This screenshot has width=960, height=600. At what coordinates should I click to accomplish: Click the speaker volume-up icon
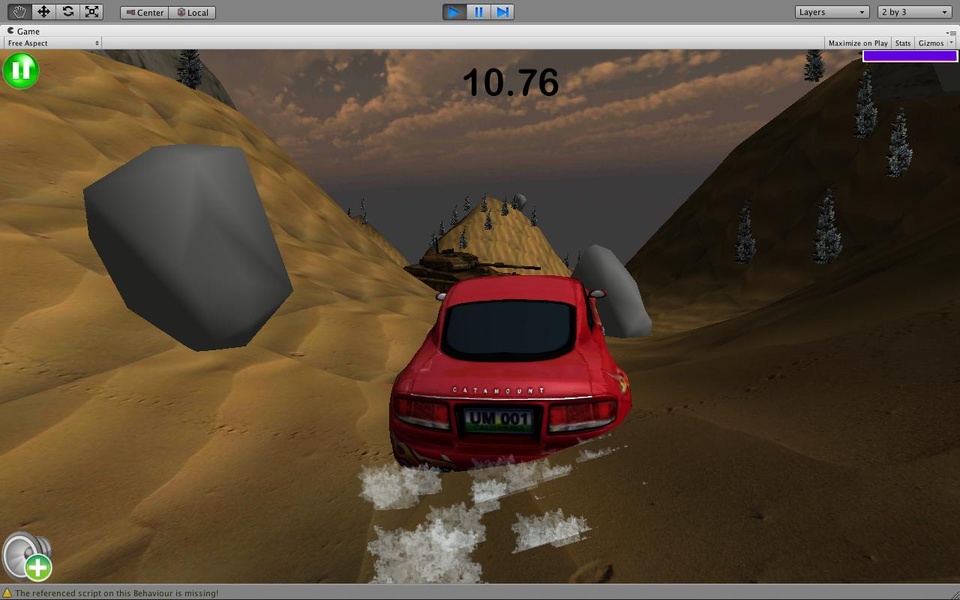[x=27, y=556]
